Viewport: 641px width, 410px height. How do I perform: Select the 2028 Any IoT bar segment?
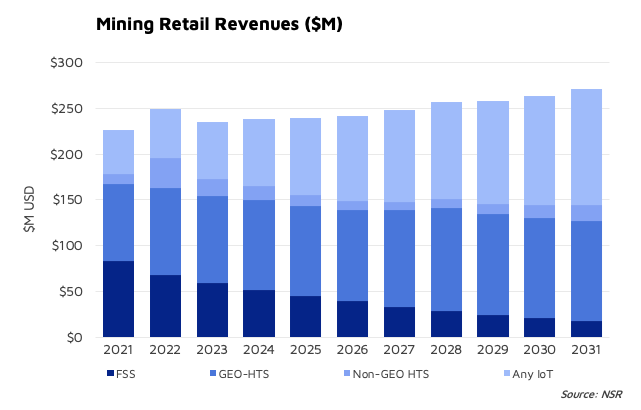446,151
